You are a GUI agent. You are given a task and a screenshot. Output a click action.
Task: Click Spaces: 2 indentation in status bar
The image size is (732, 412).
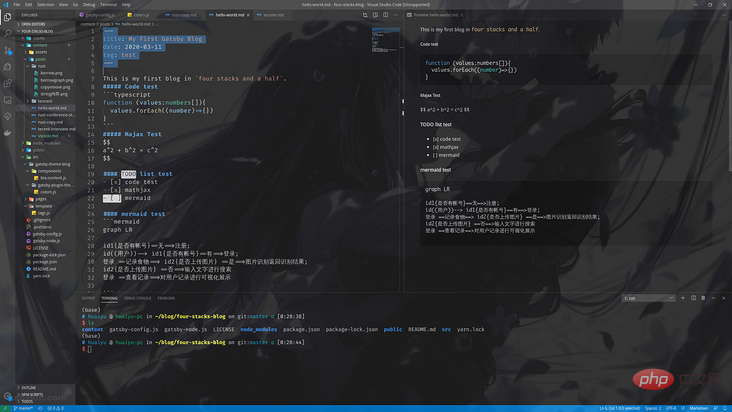(653, 408)
